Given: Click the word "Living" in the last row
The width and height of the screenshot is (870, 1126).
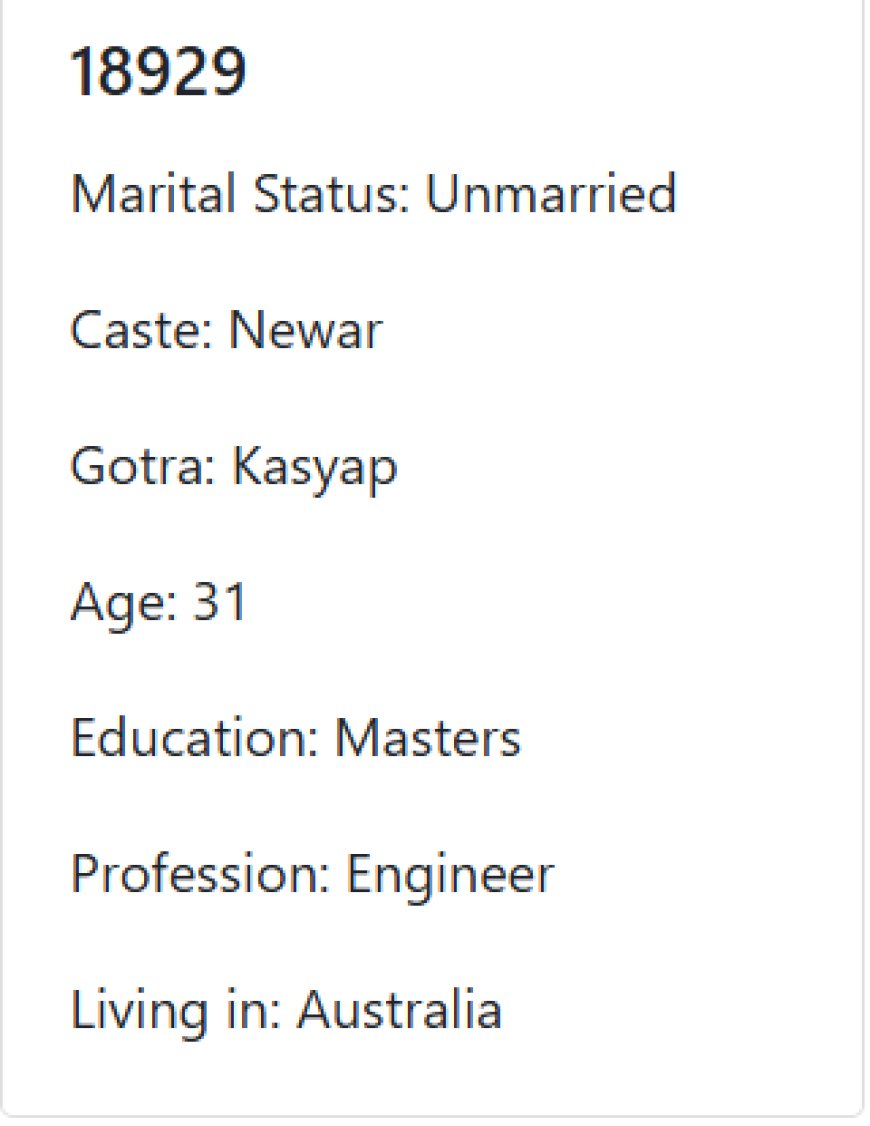Looking at the screenshot, I should pos(139,1013).
